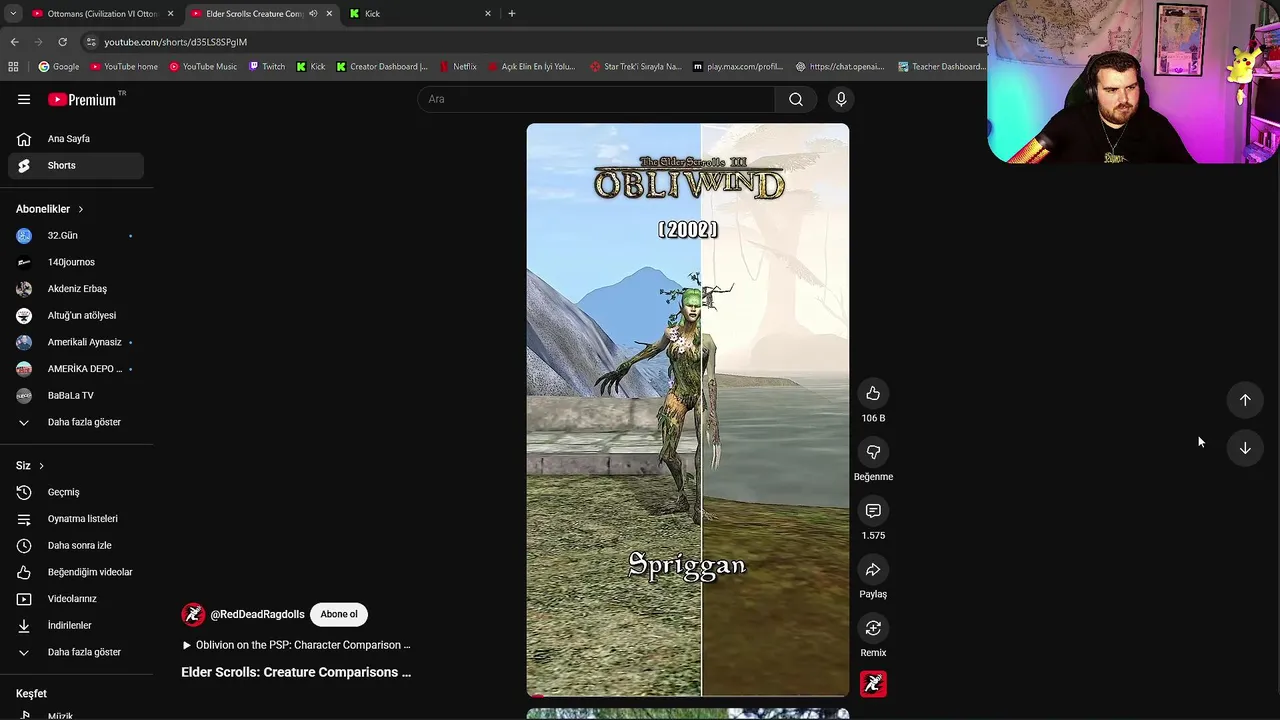
Task: Open linked video Oblivion on the PSP
Action: coord(296,645)
